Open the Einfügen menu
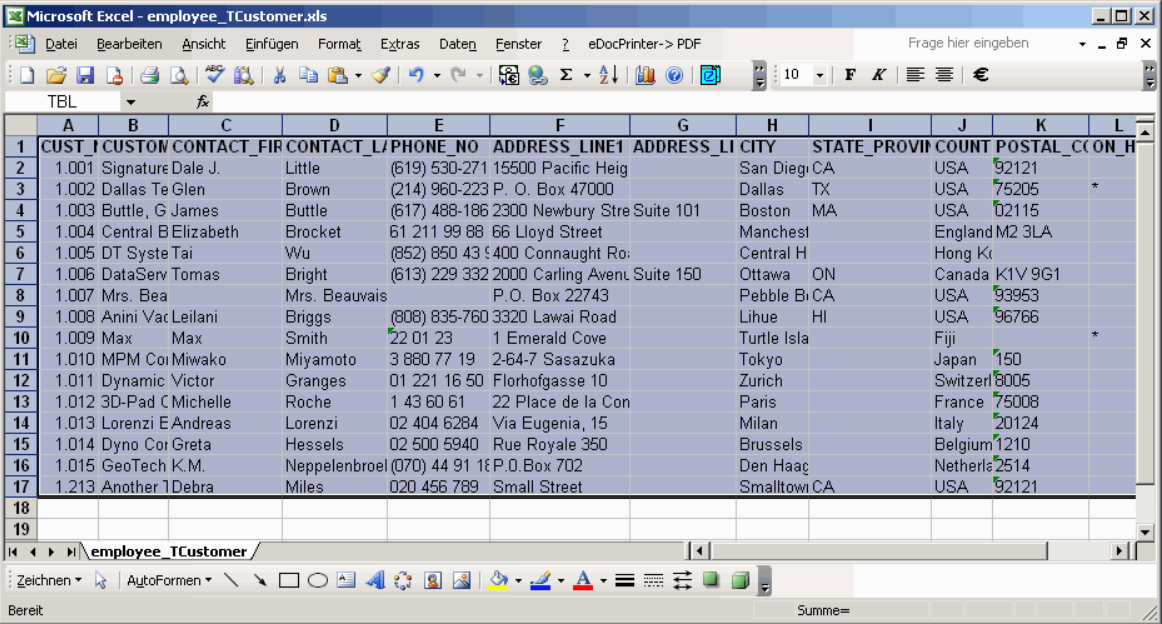Viewport: 1162px width, 624px height. pyautogui.click(x=271, y=44)
